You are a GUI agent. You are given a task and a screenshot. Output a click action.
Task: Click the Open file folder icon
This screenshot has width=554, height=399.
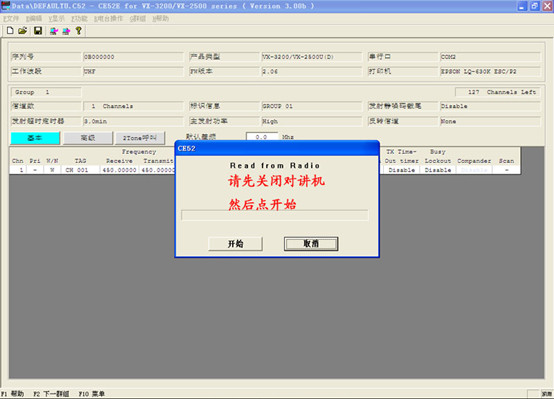pos(23,31)
